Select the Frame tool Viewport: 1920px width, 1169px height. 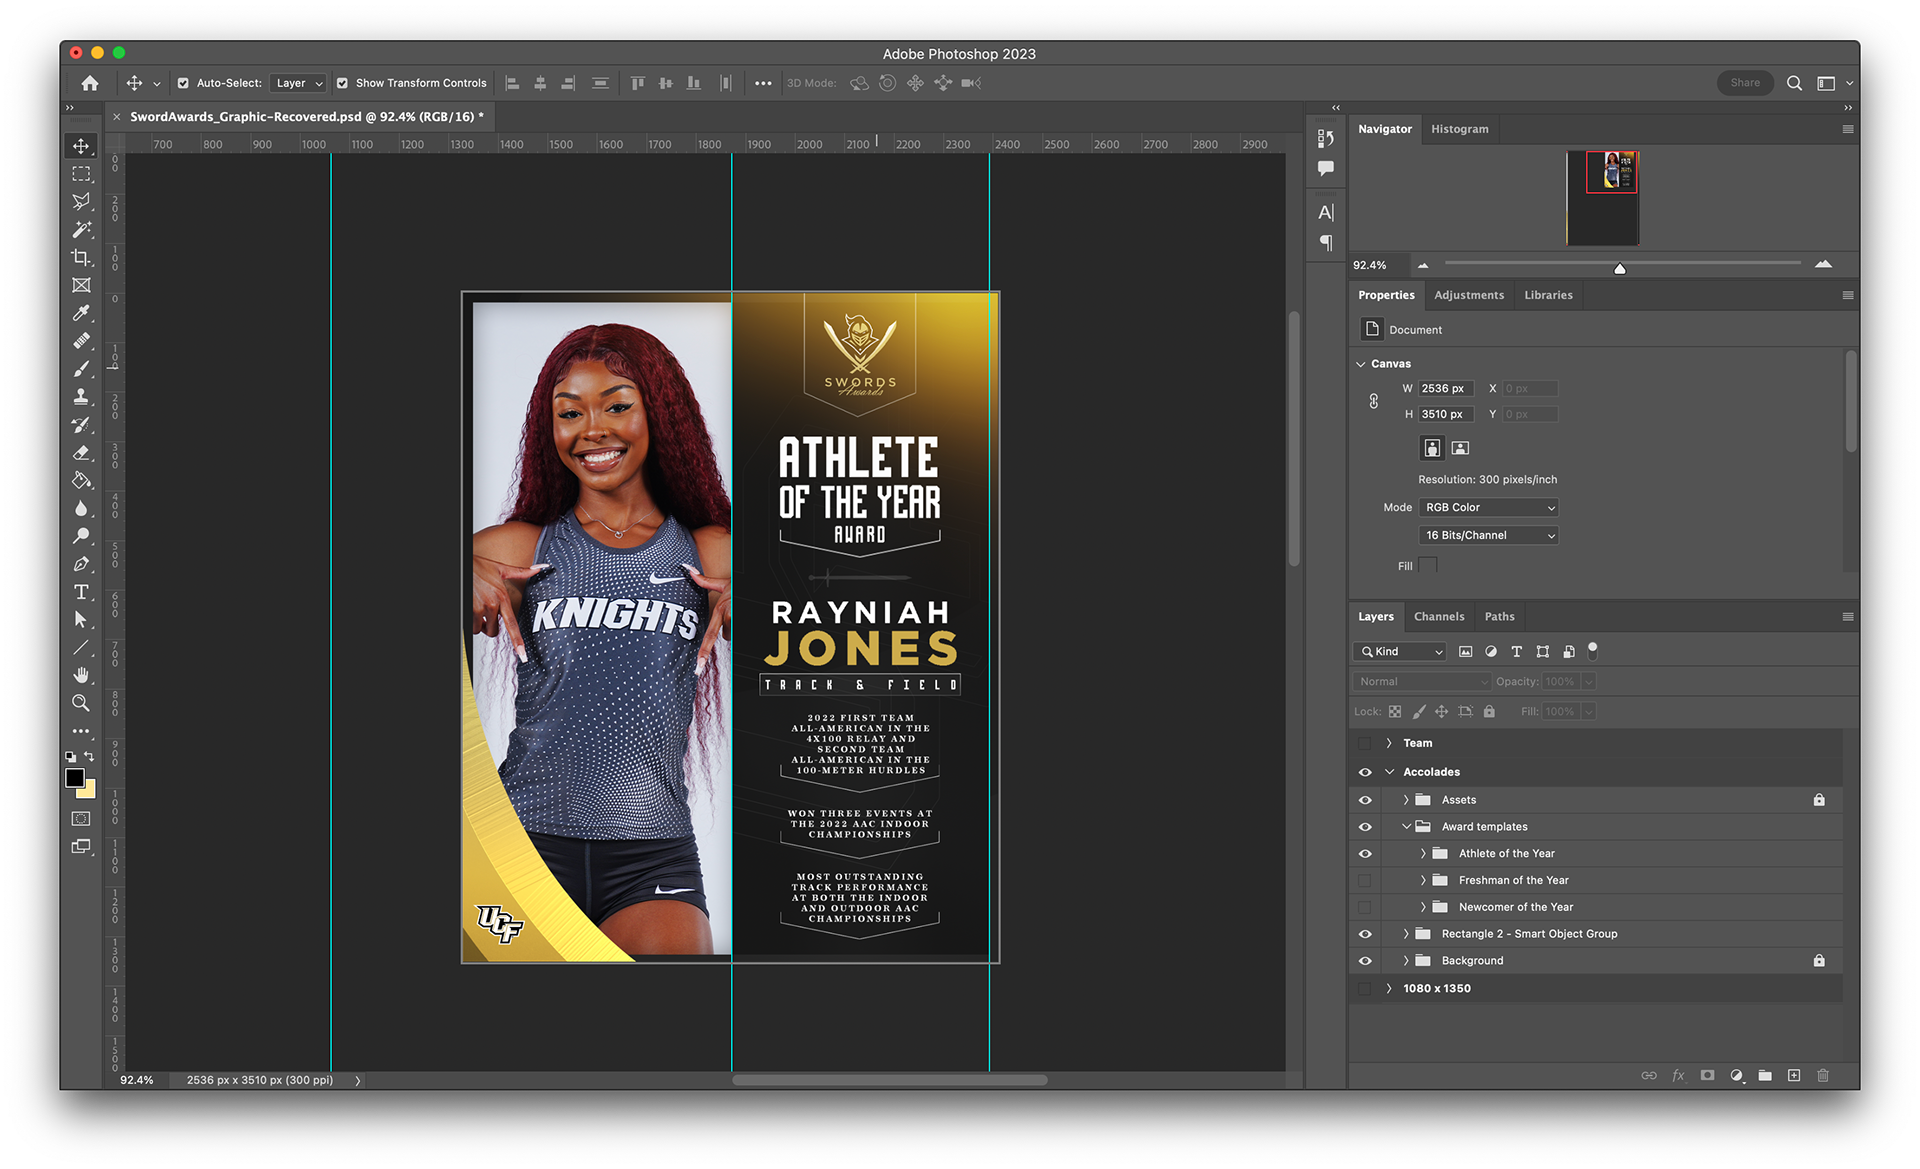pos(81,286)
